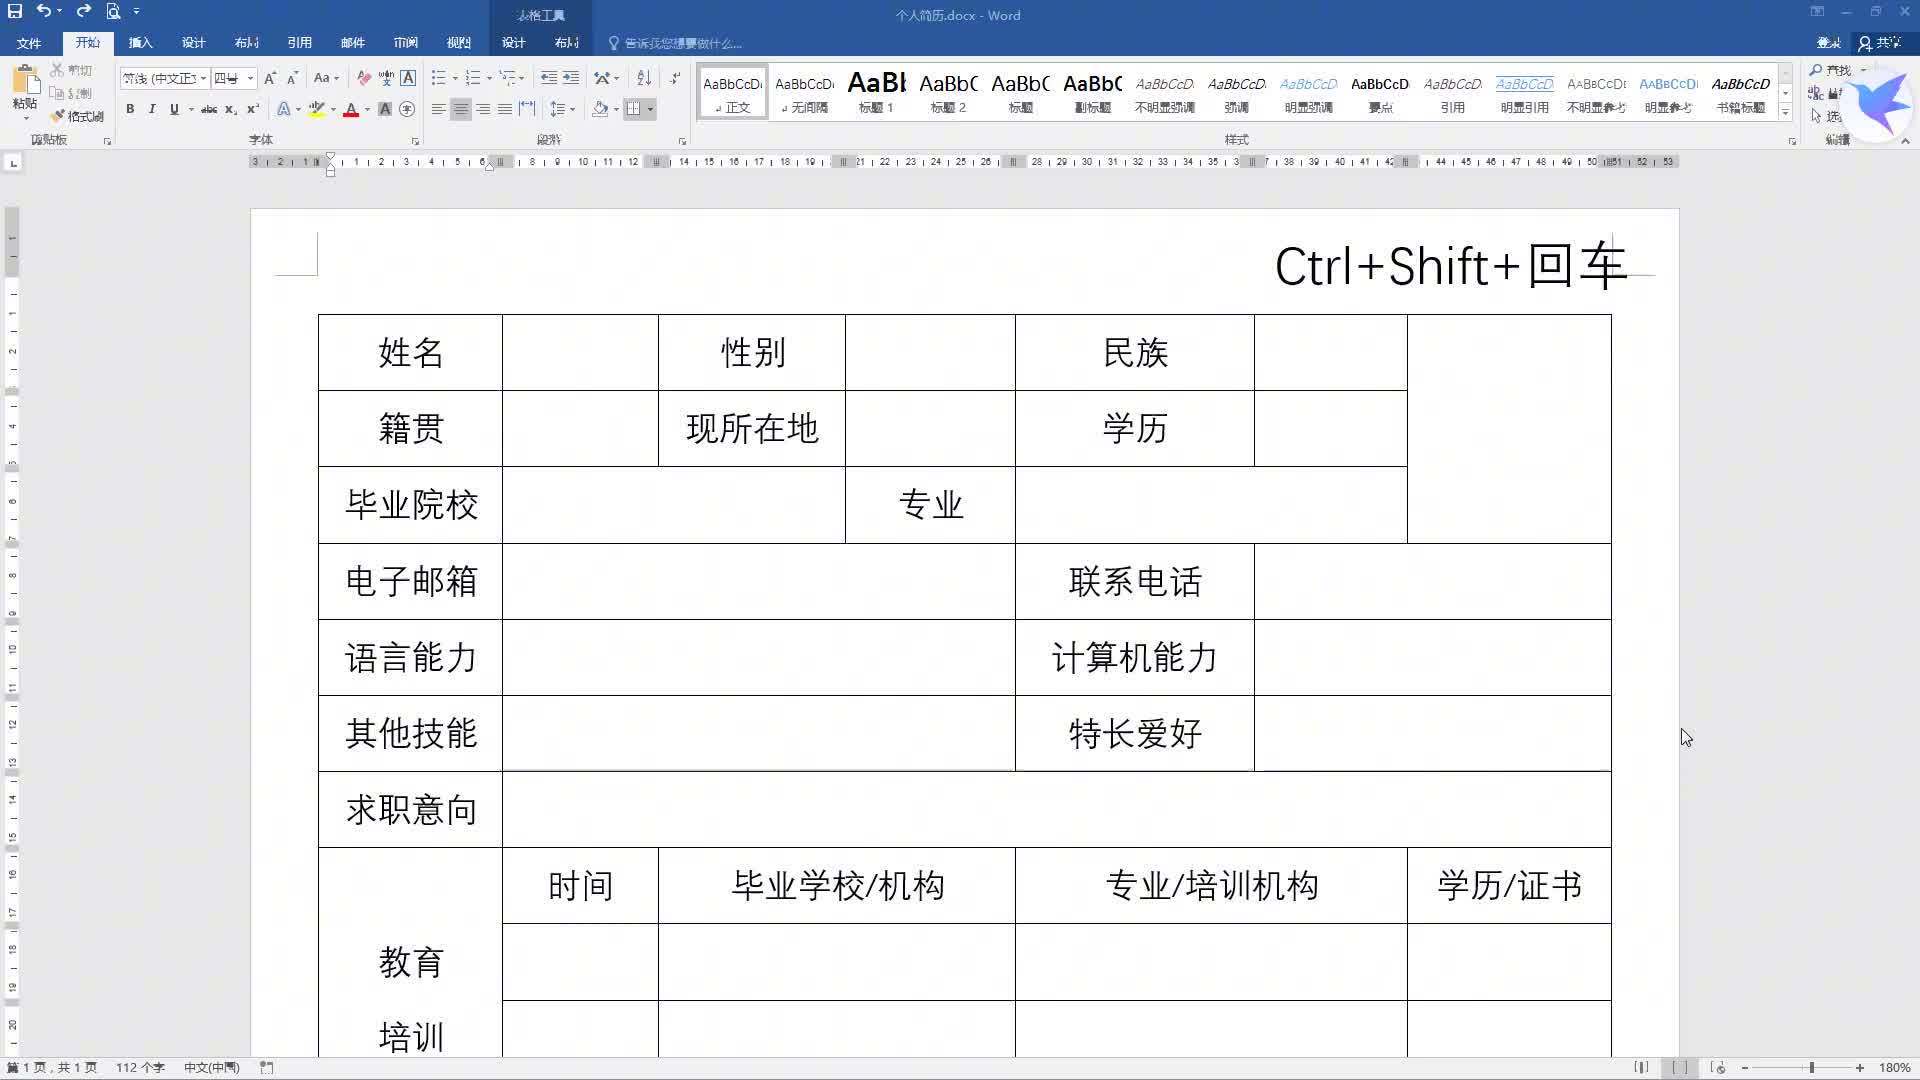Apply bold formatting to text
This screenshot has height=1080, width=1920.
[x=130, y=110]
